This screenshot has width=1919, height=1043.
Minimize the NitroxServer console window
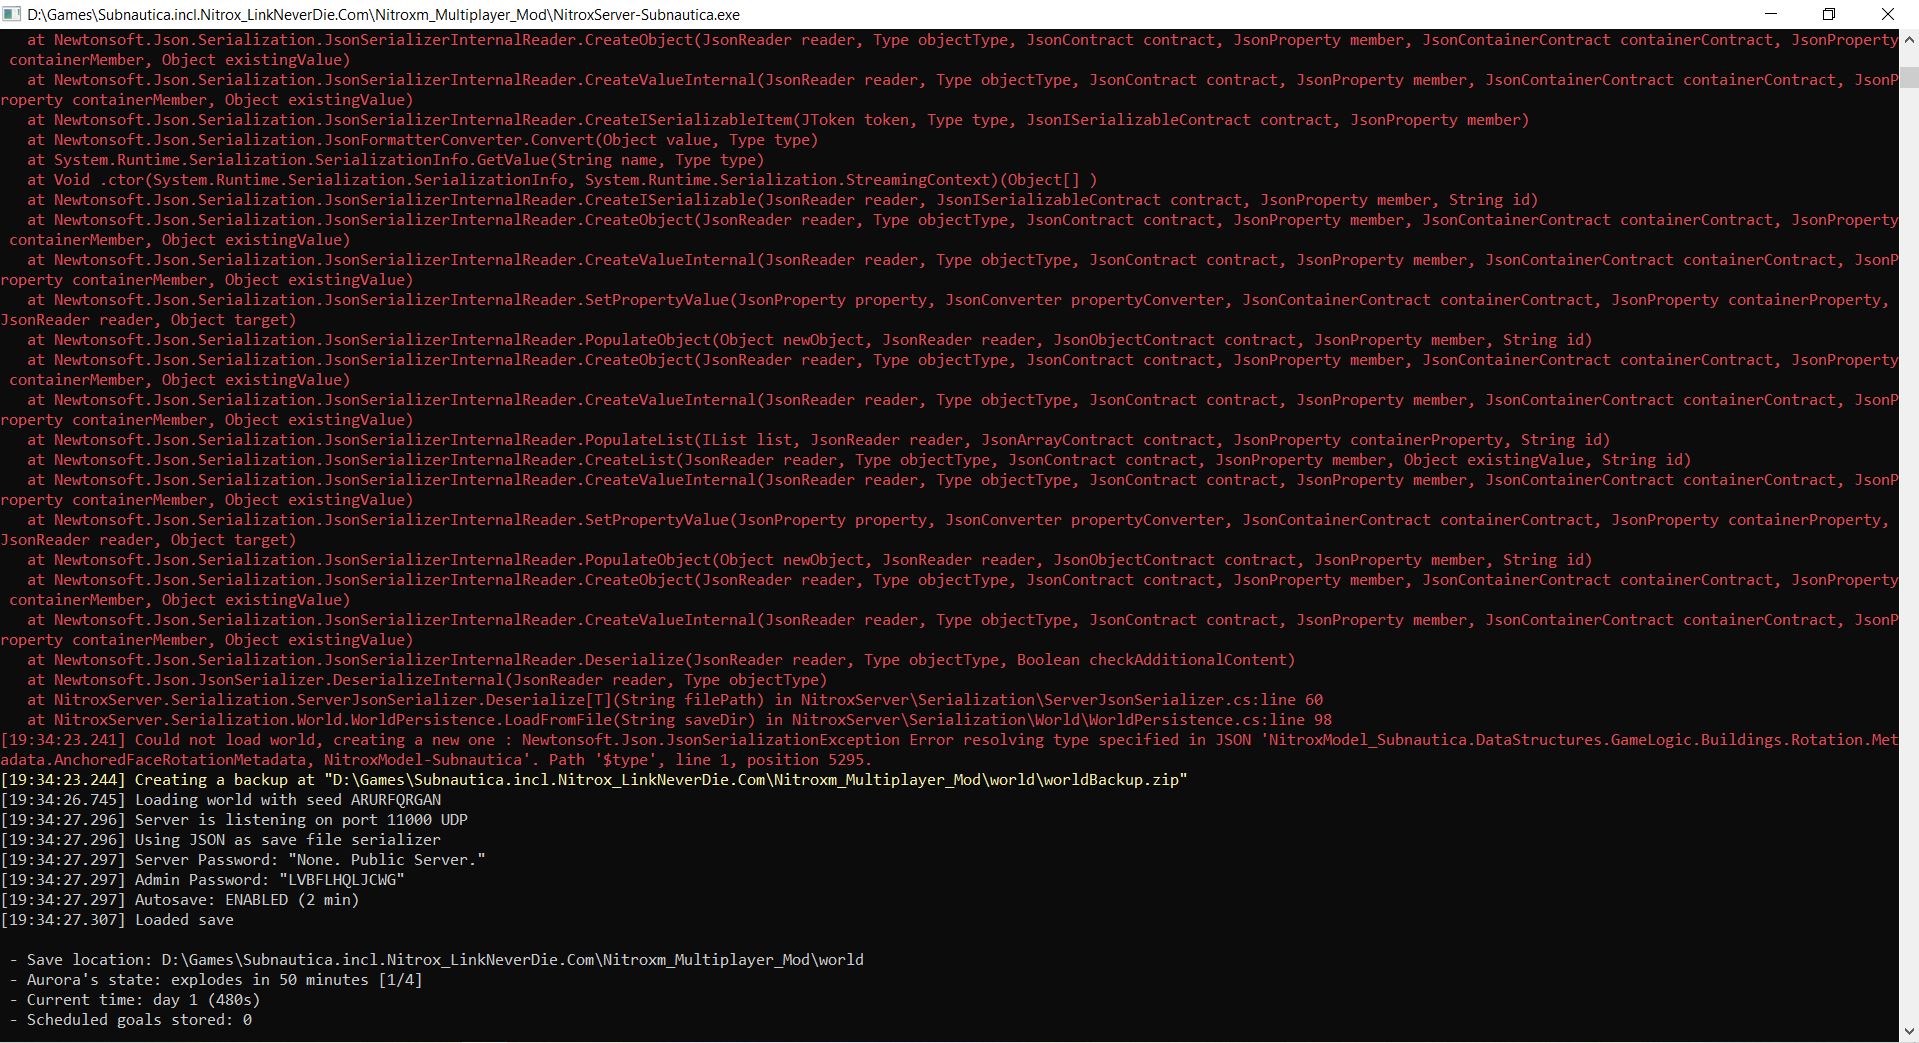click(1771, 14)
